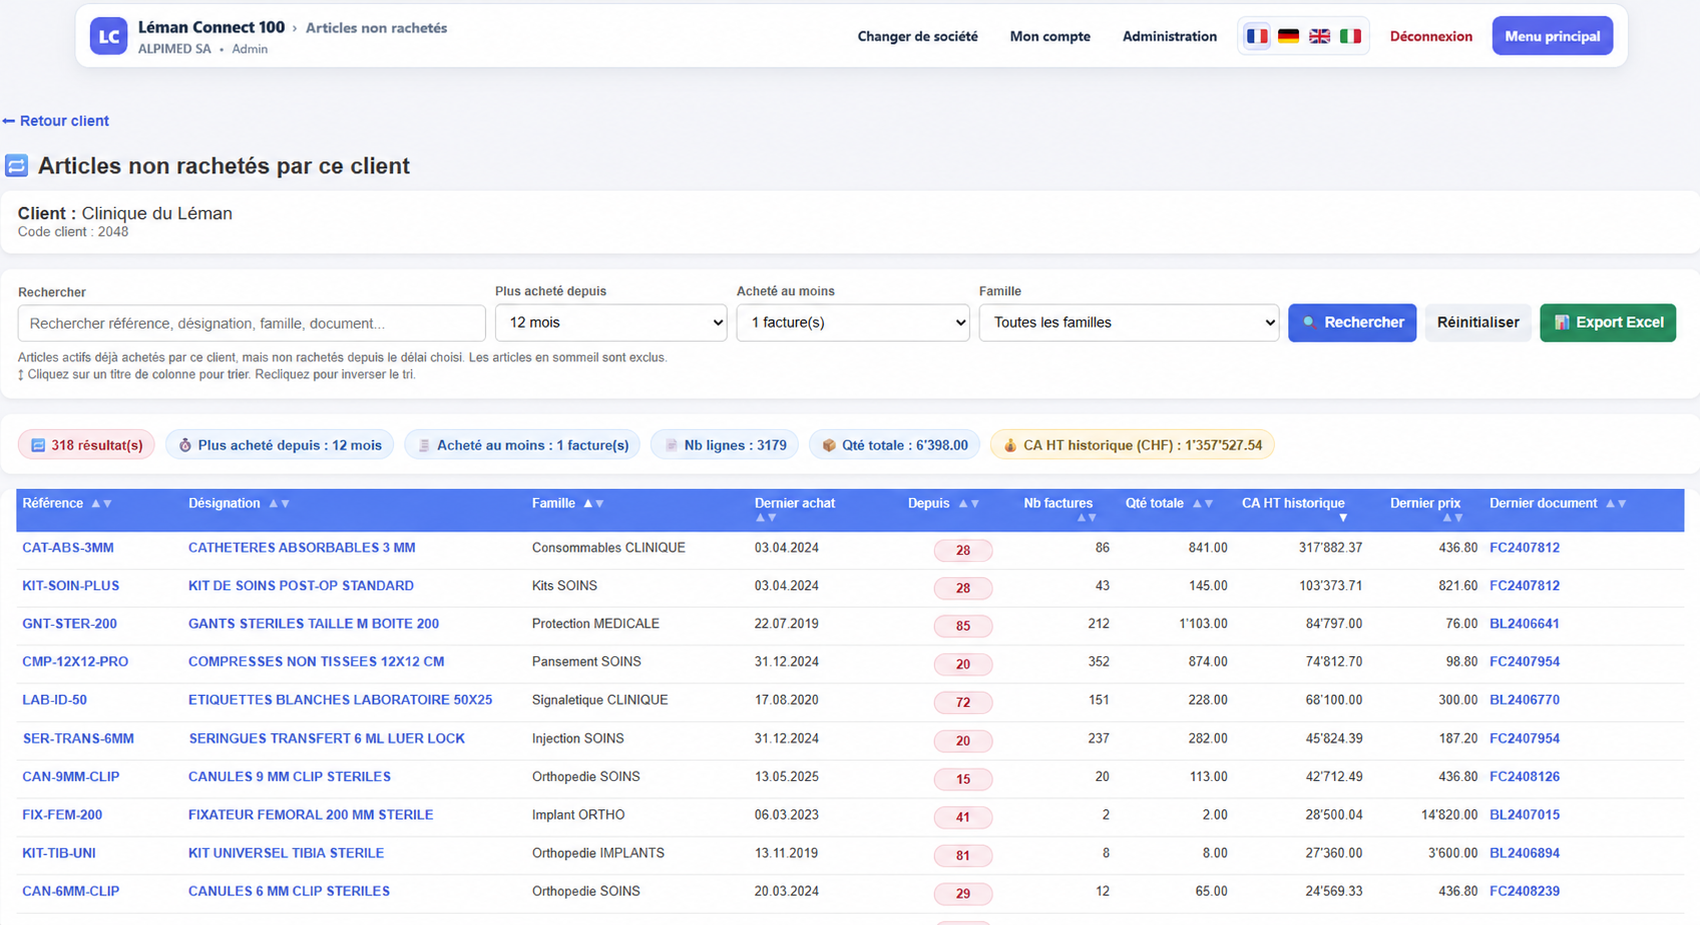The height and width of the screenshot is (925, 1700).
Task: Click Déconnexion to log out
Action: pyautogui.click(x=1431, y=36)
